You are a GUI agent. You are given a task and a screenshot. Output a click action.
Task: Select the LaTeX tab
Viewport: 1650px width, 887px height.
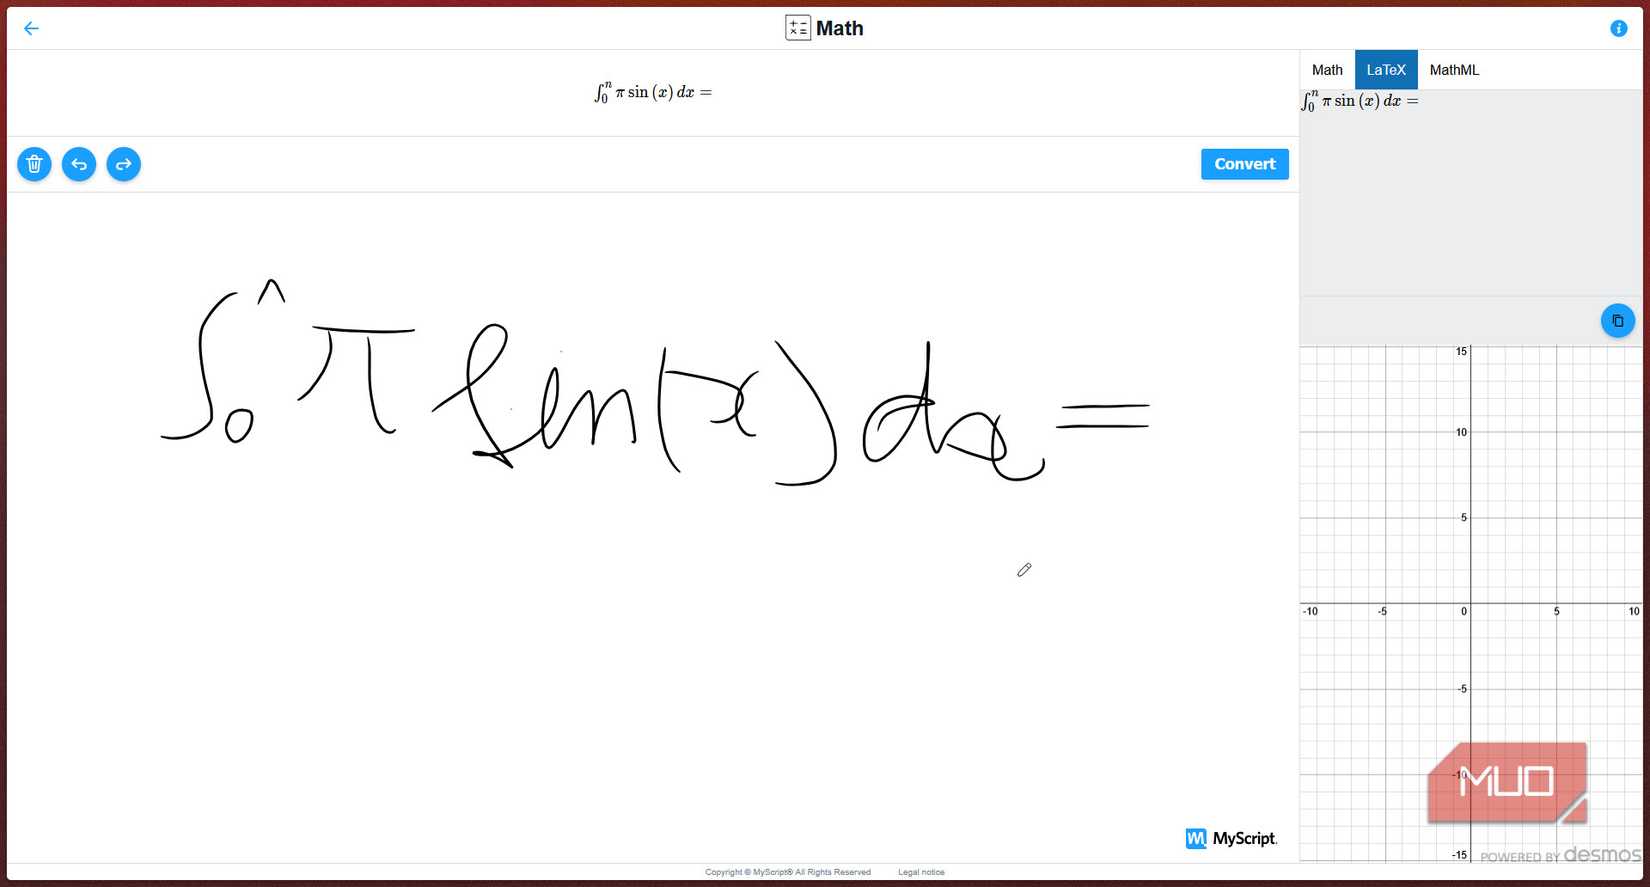point(1386,70)
